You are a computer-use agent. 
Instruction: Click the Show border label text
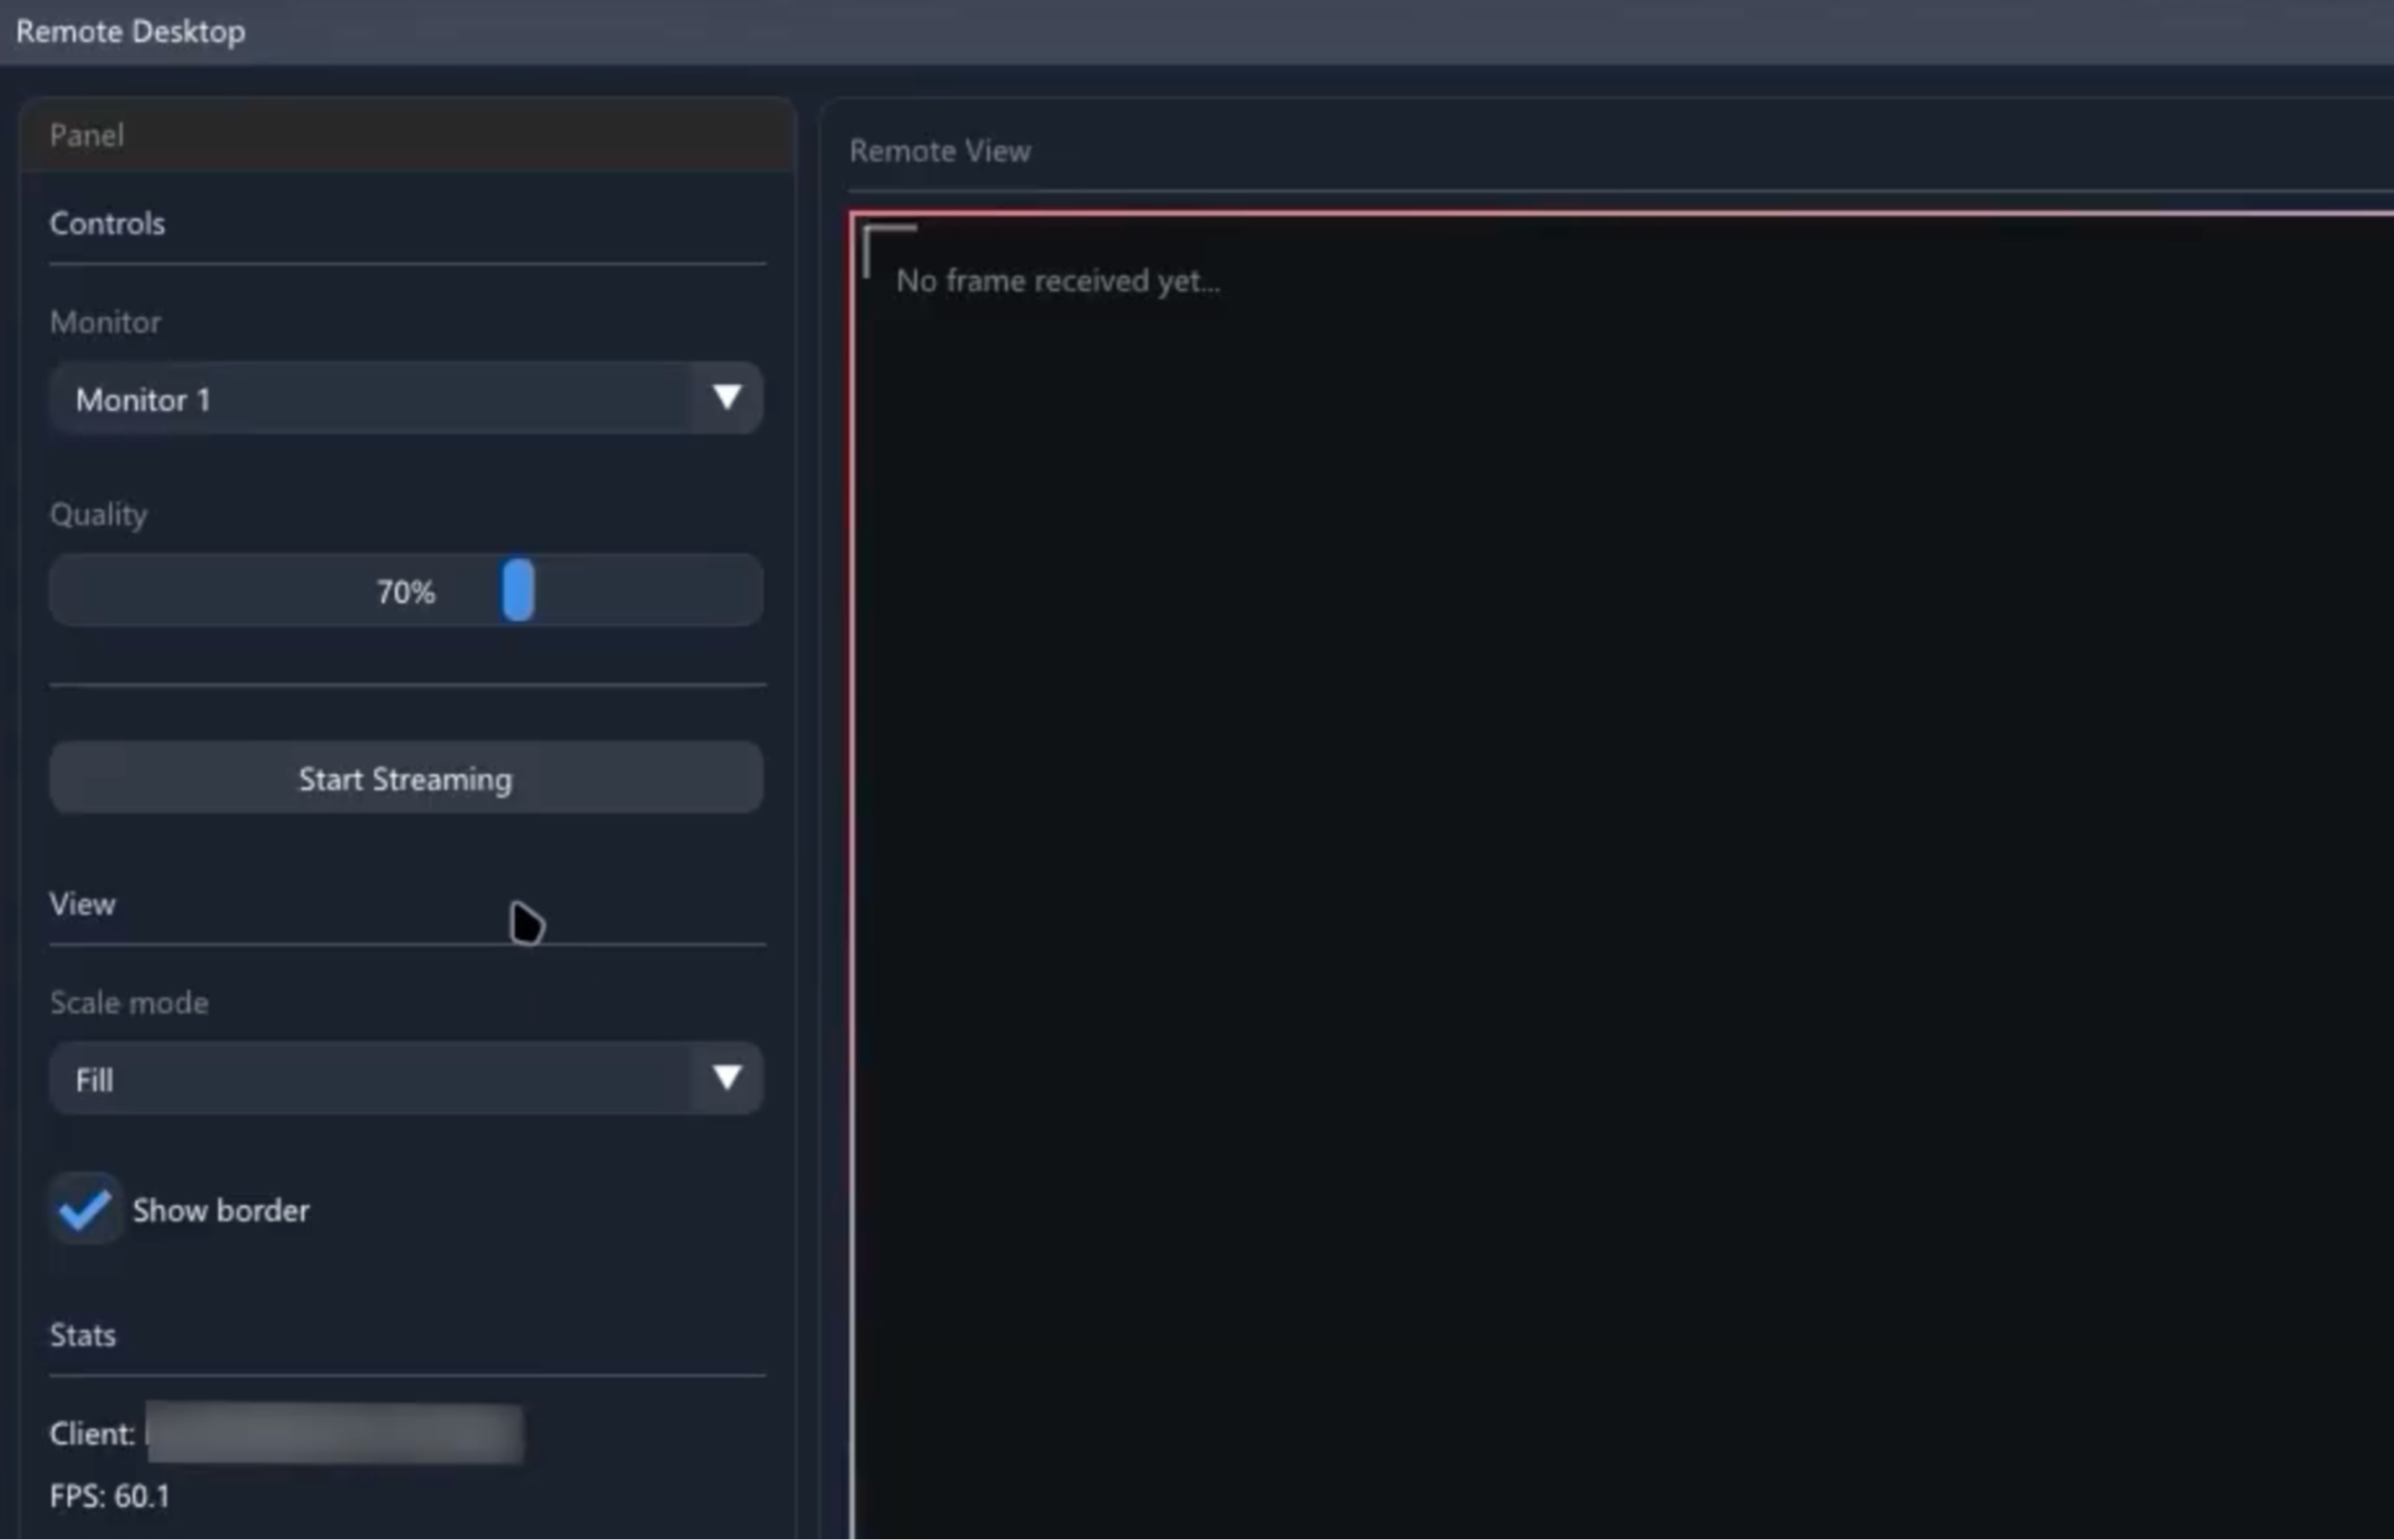point(221,1211)
